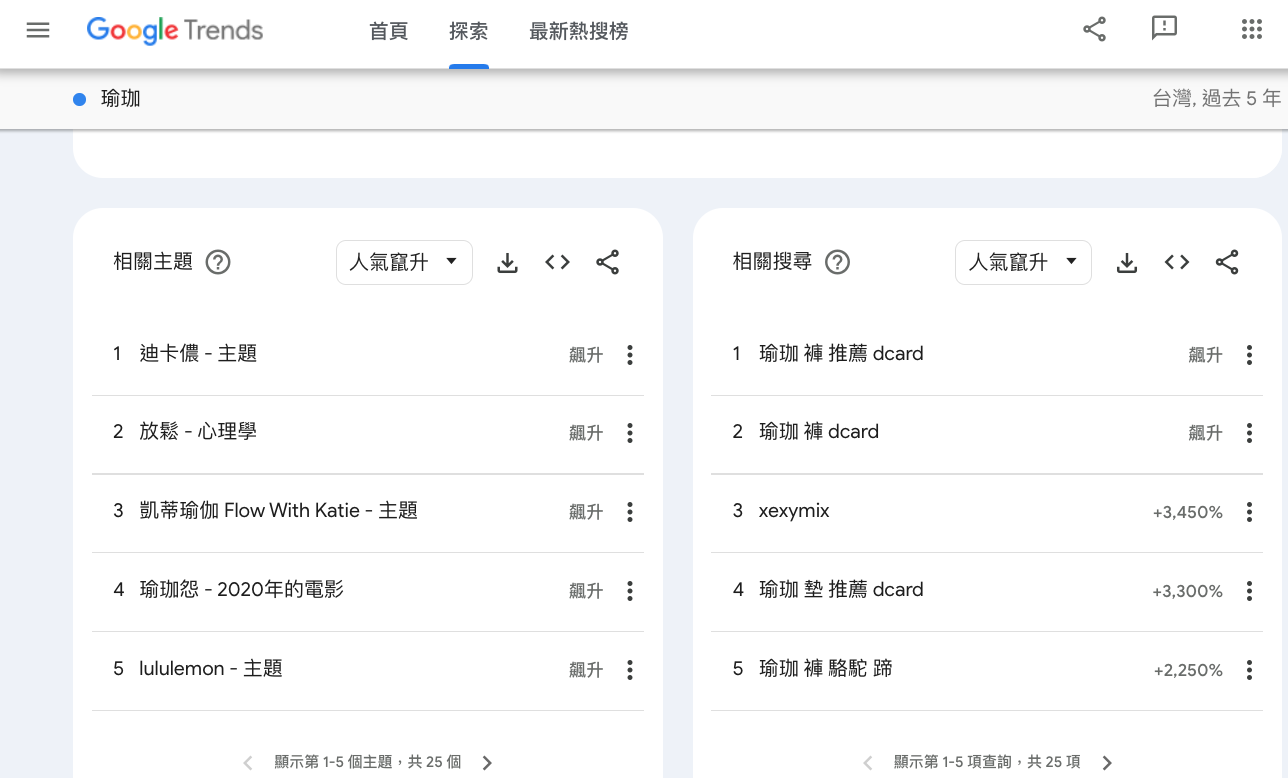Open the hamburger main menu
Screen dimensions: 1288x778
click(x=38, y=30)
